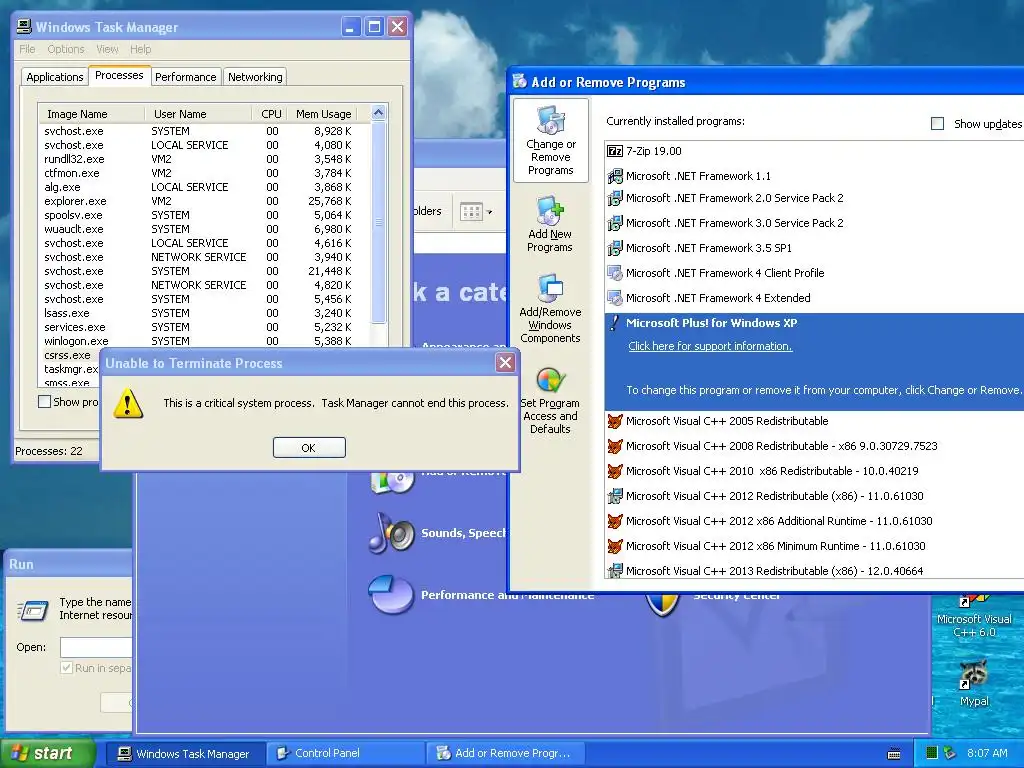Click the Microsoft Plus! for Windows XP icon
The height and width of the screenshot is (768, 1024).
click(x=615, y=323)
